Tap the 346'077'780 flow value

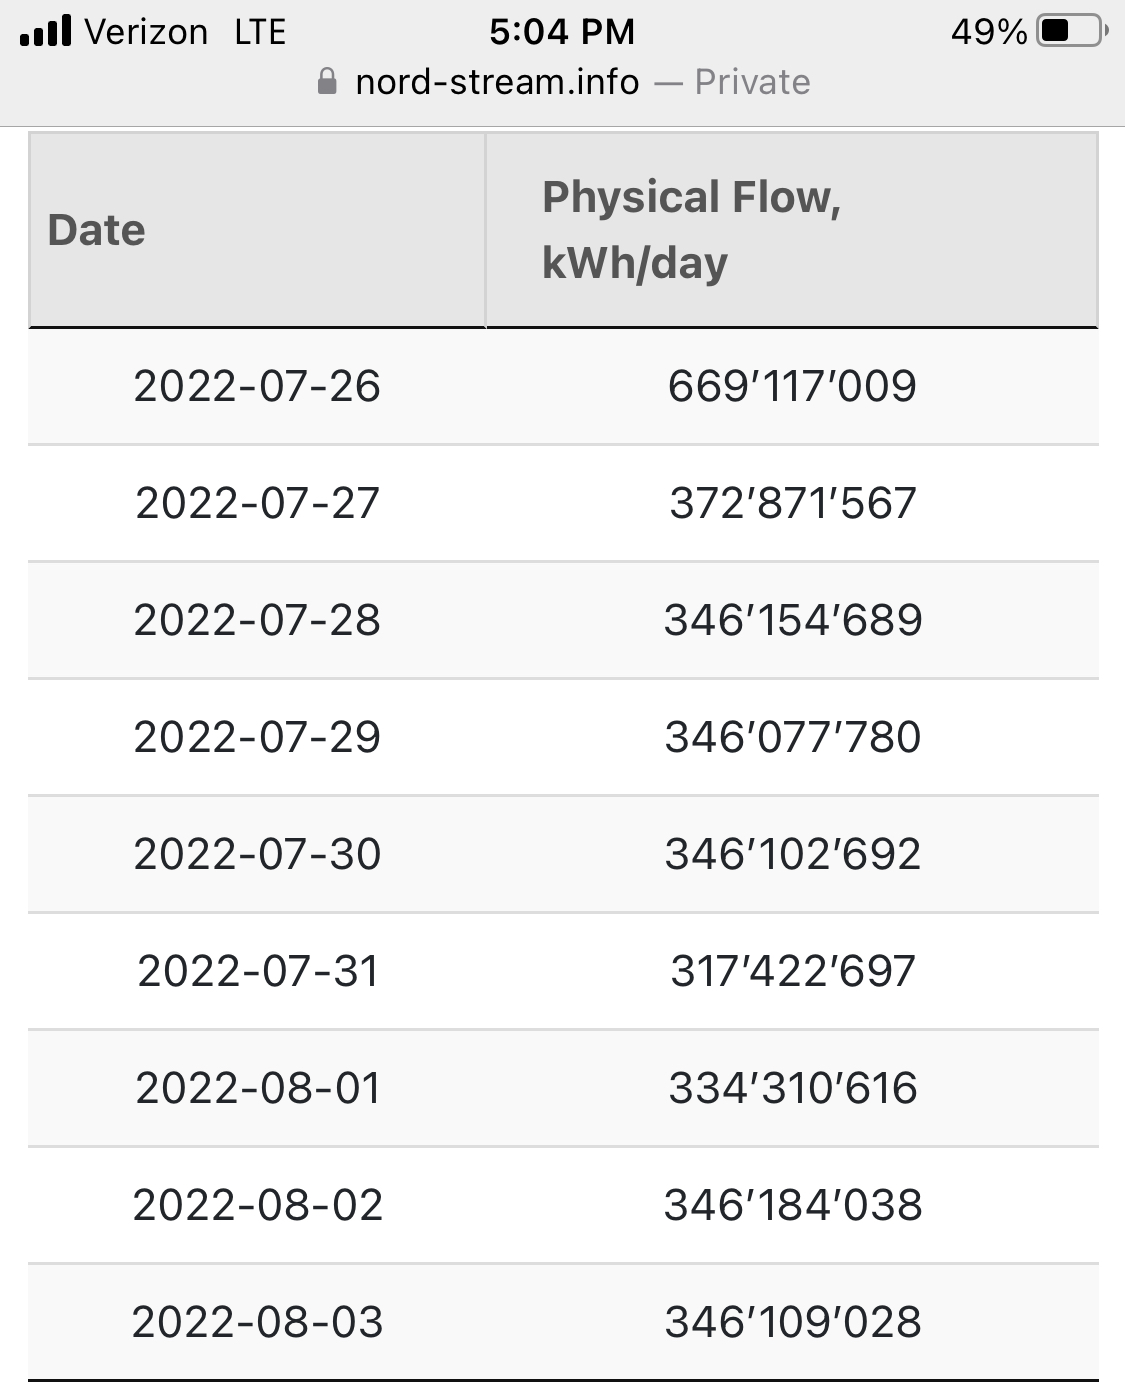pos(792,737)
